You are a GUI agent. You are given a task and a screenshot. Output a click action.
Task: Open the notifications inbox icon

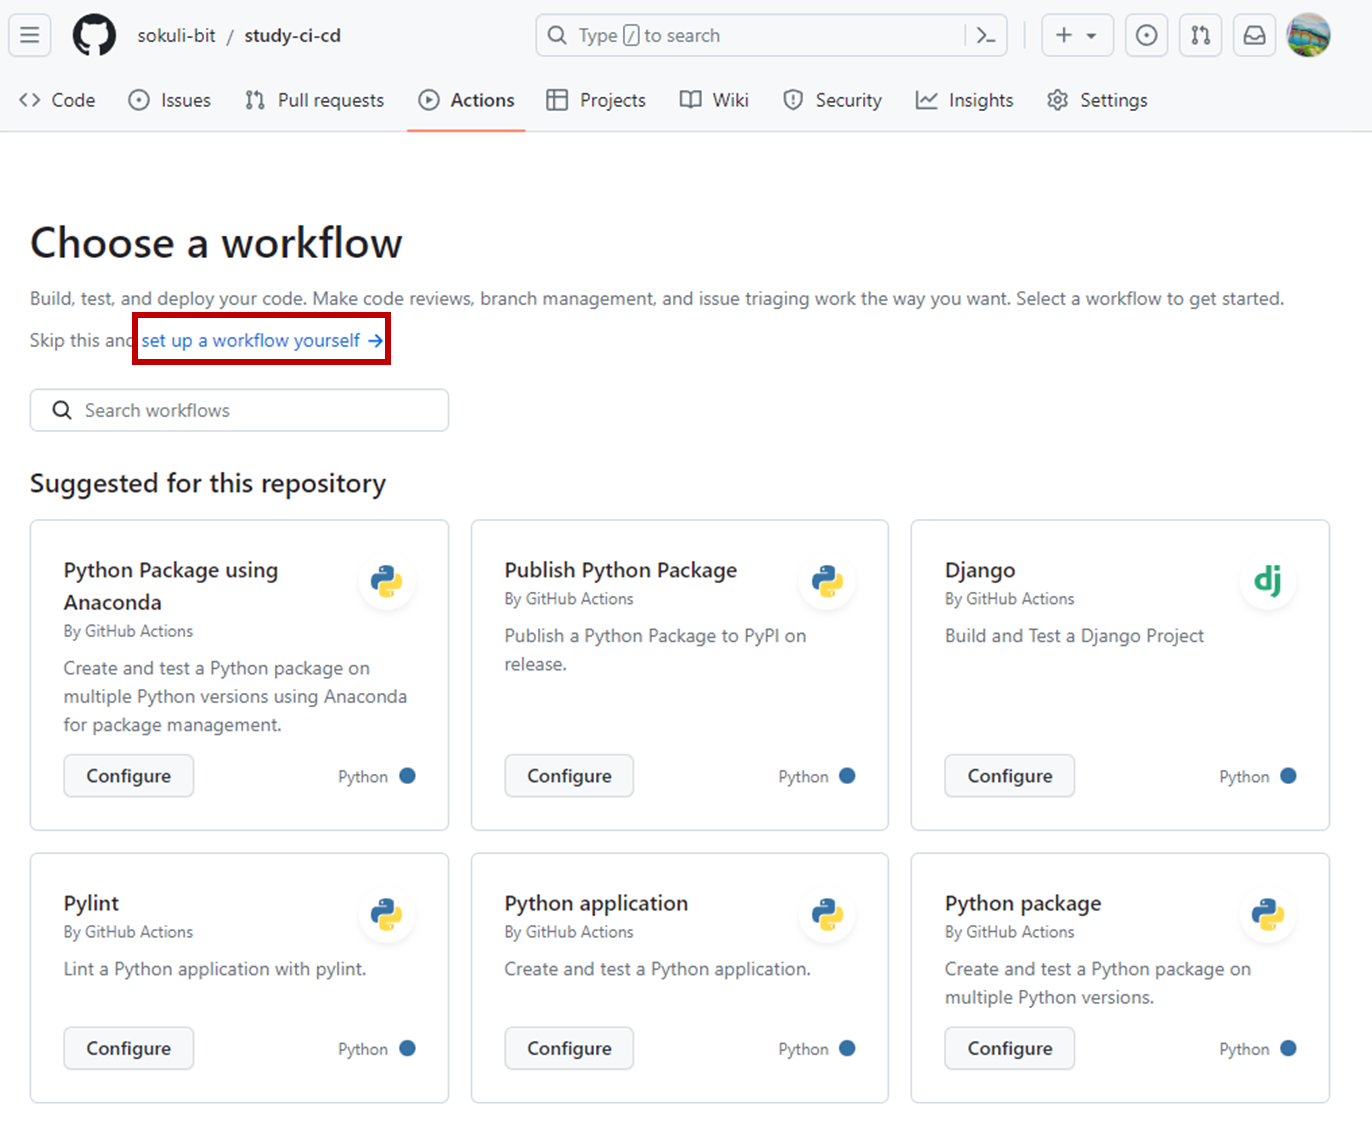(x=1254, y=35)
